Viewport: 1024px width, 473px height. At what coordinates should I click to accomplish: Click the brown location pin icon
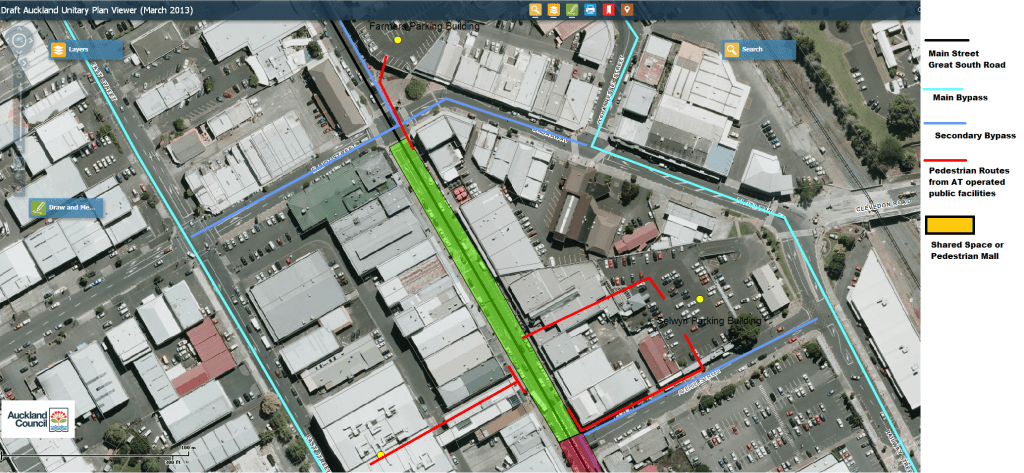[627, 9]
